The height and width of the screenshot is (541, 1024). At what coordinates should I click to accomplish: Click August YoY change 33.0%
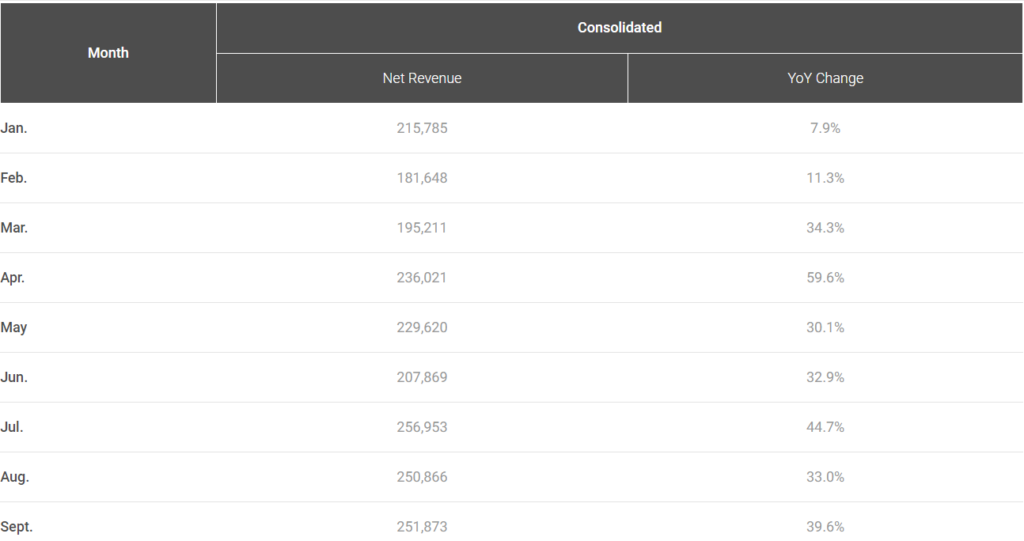pyautogui.click(x=825, y=477)
